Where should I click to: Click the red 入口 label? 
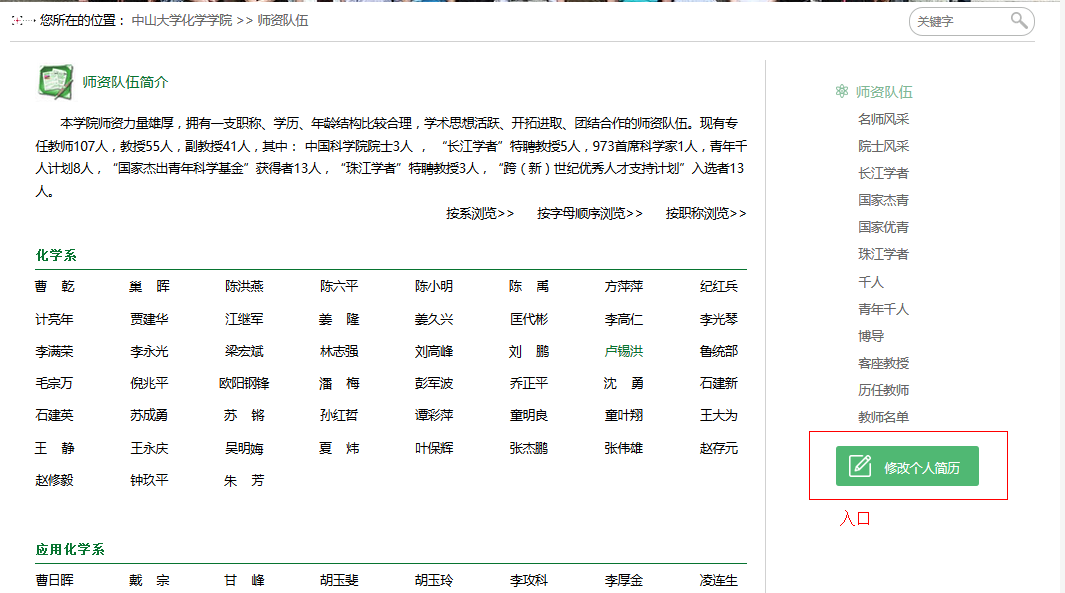point(856,518)
